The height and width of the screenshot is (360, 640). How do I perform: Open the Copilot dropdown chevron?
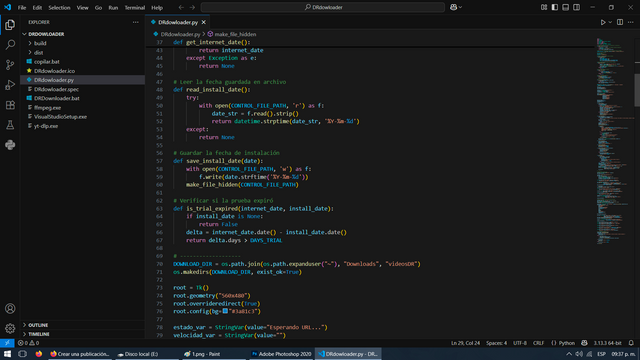tap(460, 7)
